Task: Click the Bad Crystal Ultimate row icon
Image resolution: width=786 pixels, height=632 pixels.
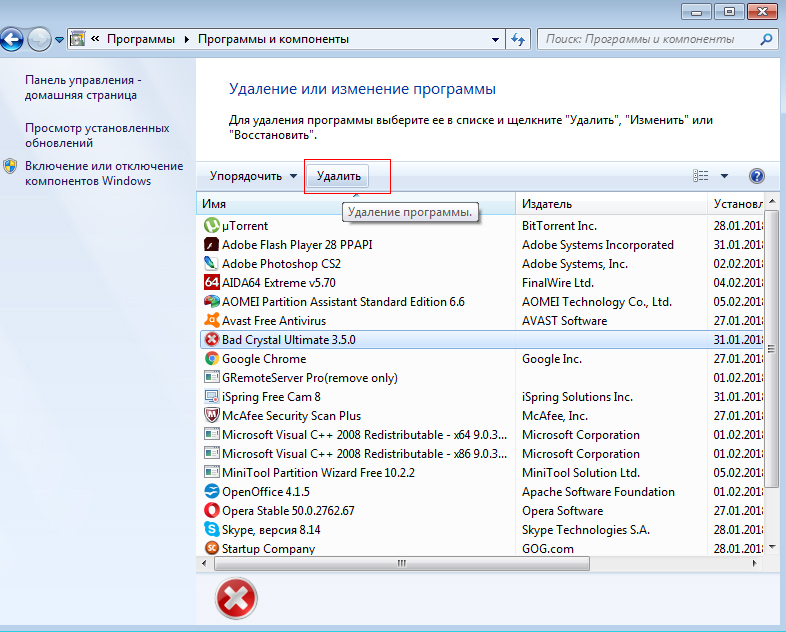Action: point(212,340)
